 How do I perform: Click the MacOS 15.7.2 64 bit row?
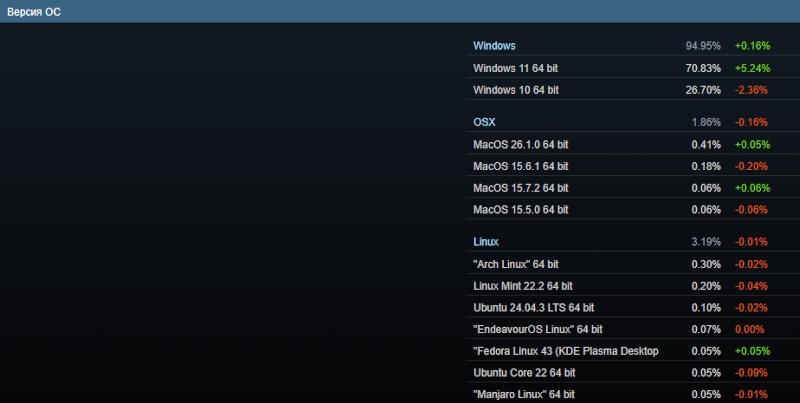pos(520,188)
